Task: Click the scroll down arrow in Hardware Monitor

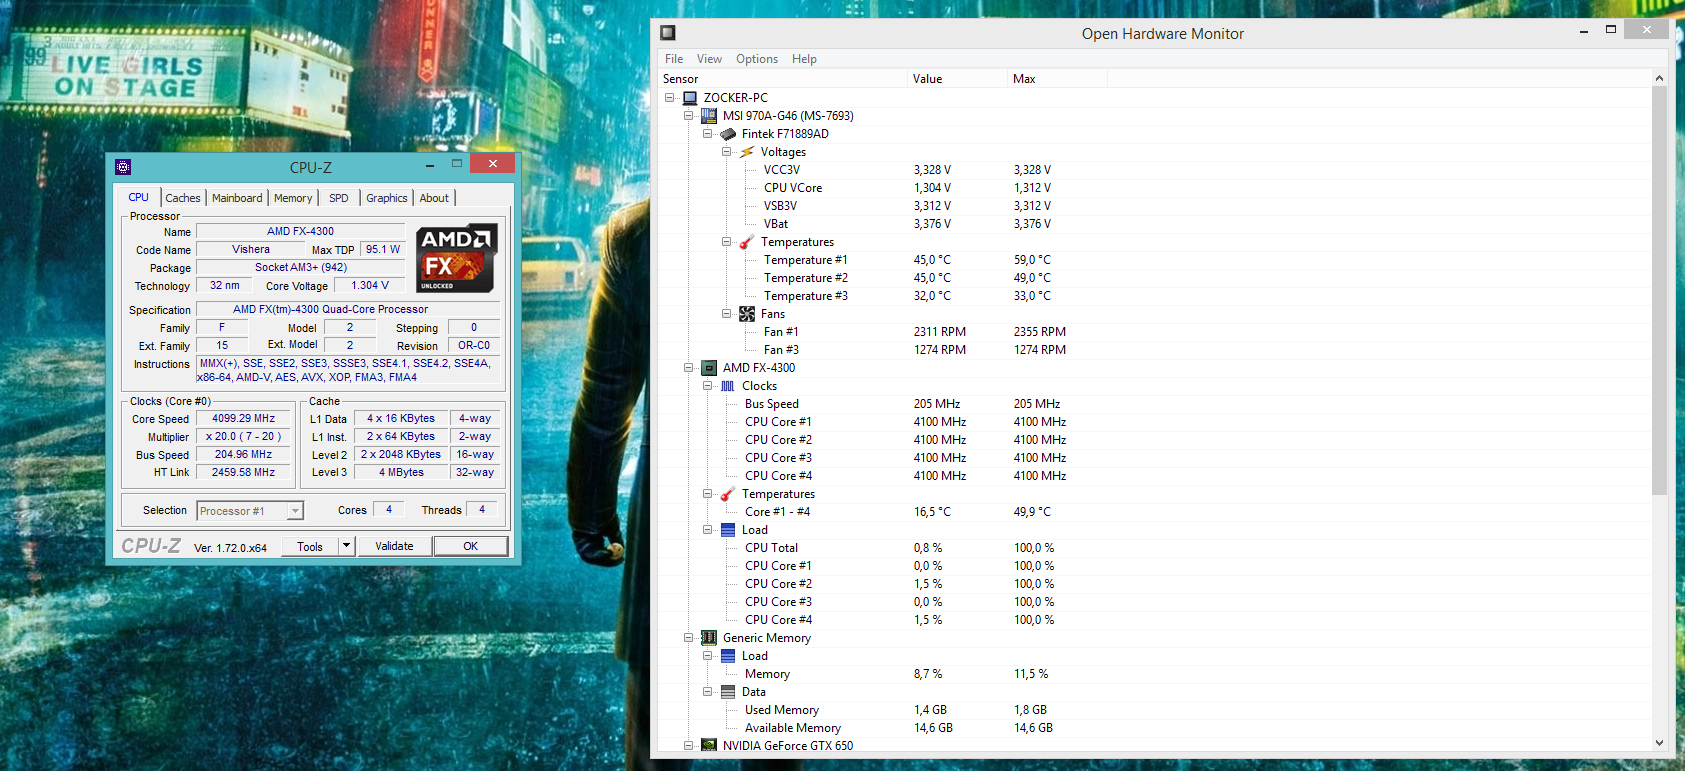Action: (x=1659, y=743)
